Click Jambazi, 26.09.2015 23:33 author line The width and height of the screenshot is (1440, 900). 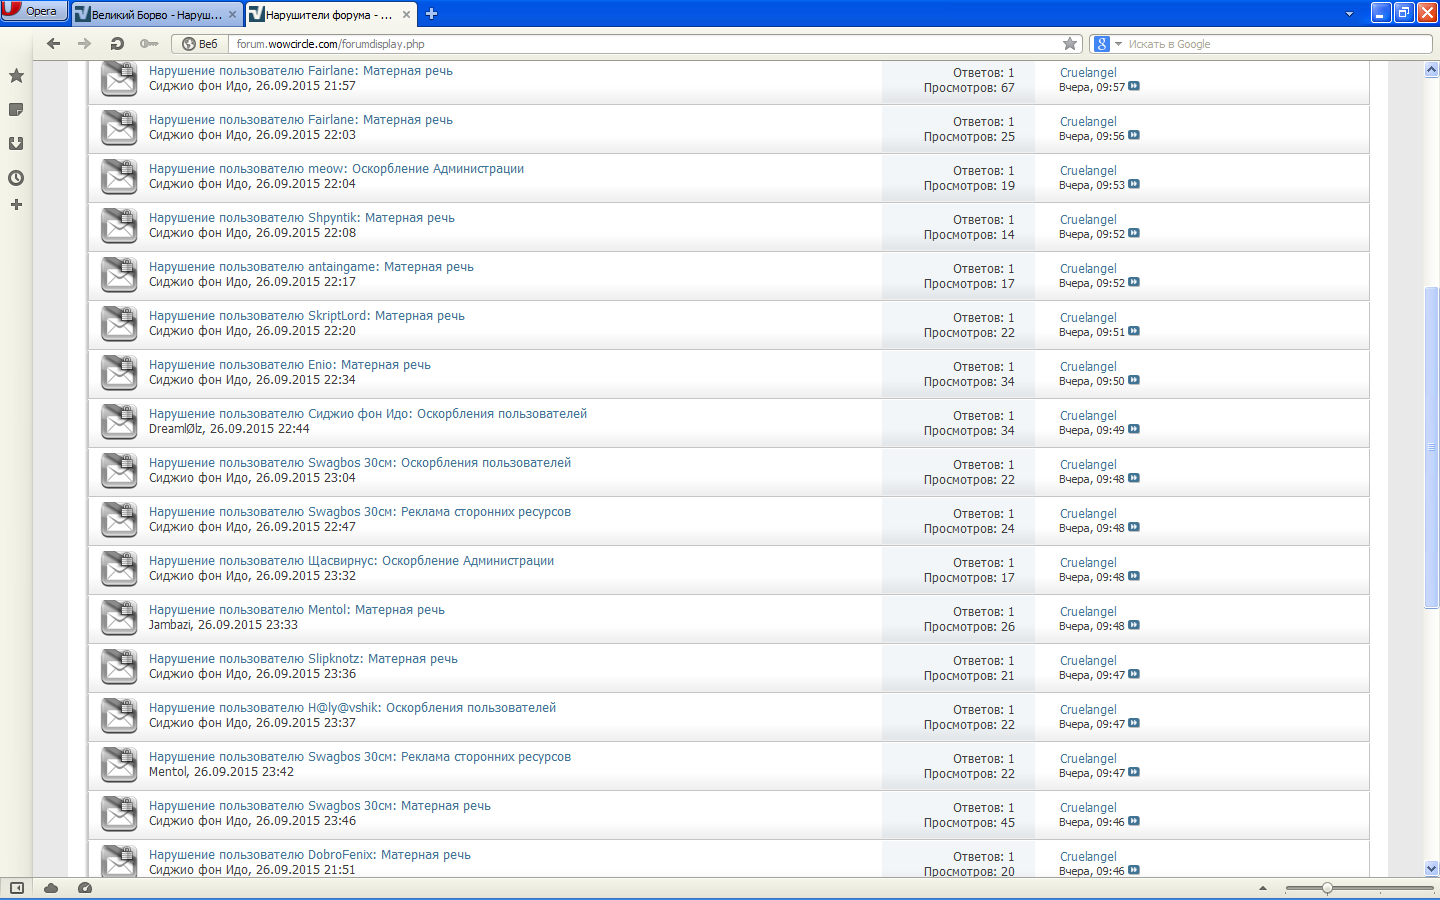click(223, 625)
